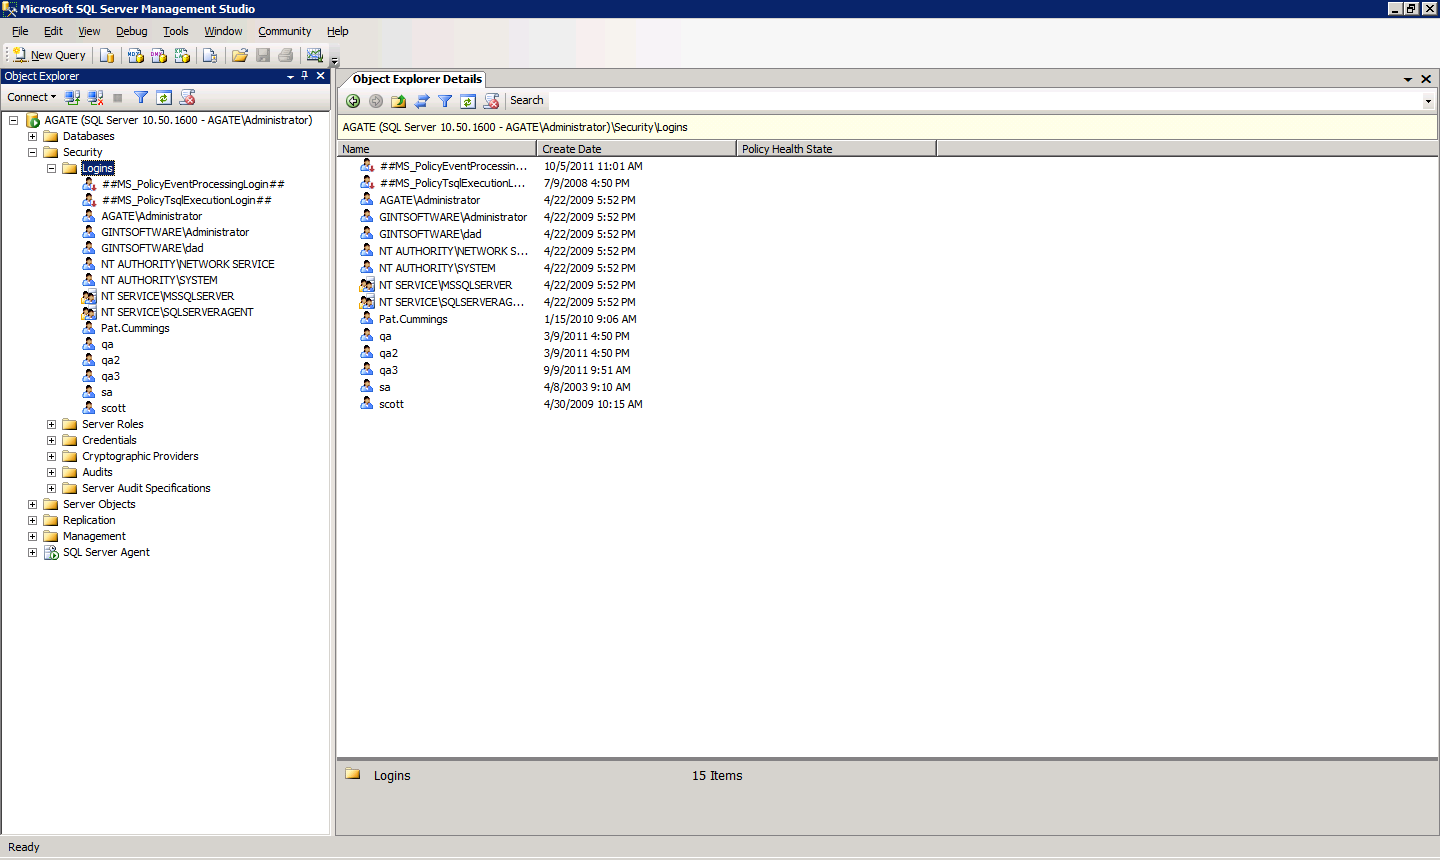The height and width of the screenshot is (860, 1440).
Task: Open the Help menu
Action: pyautogui.click(x=338, y=31)
